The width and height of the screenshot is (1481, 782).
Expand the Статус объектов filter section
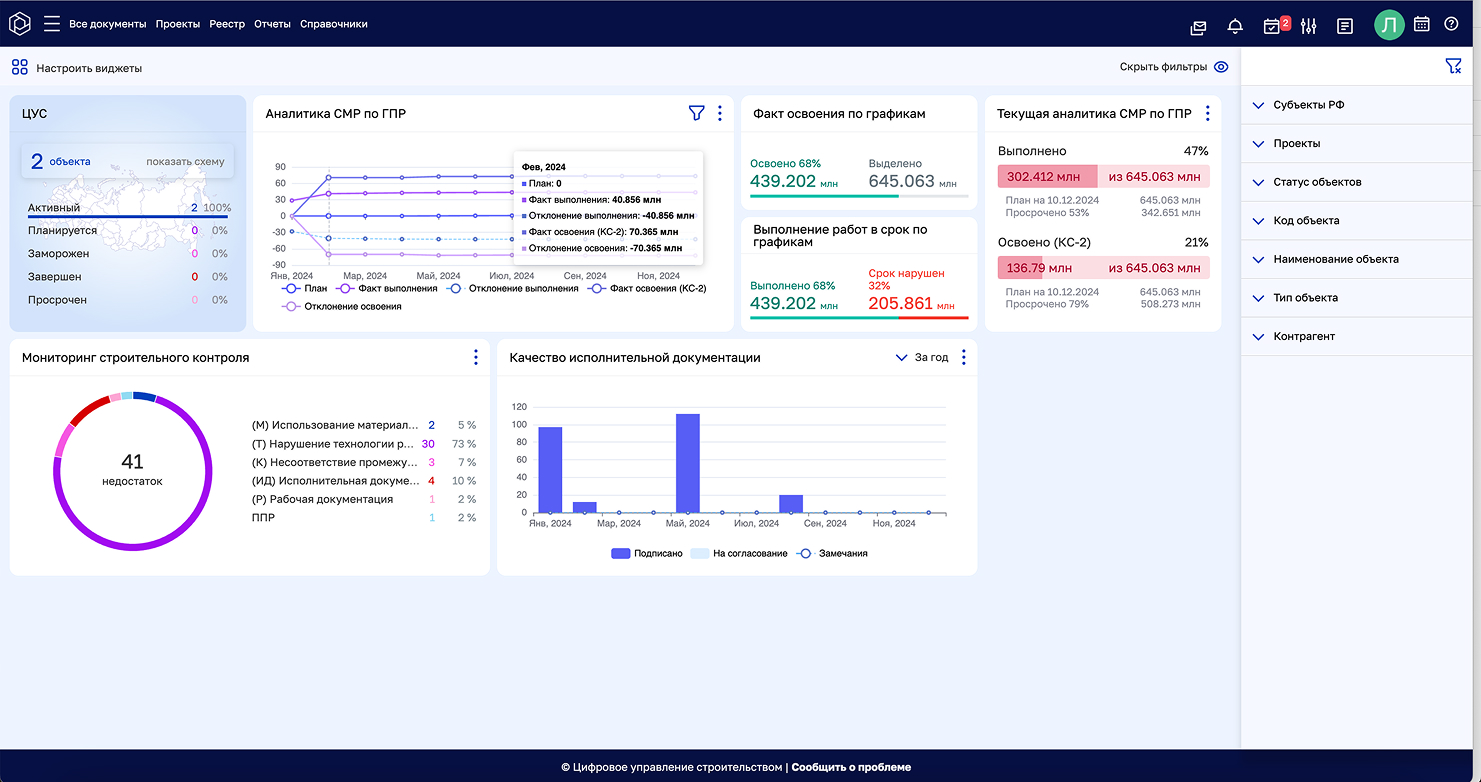(x=1316, y=182)
